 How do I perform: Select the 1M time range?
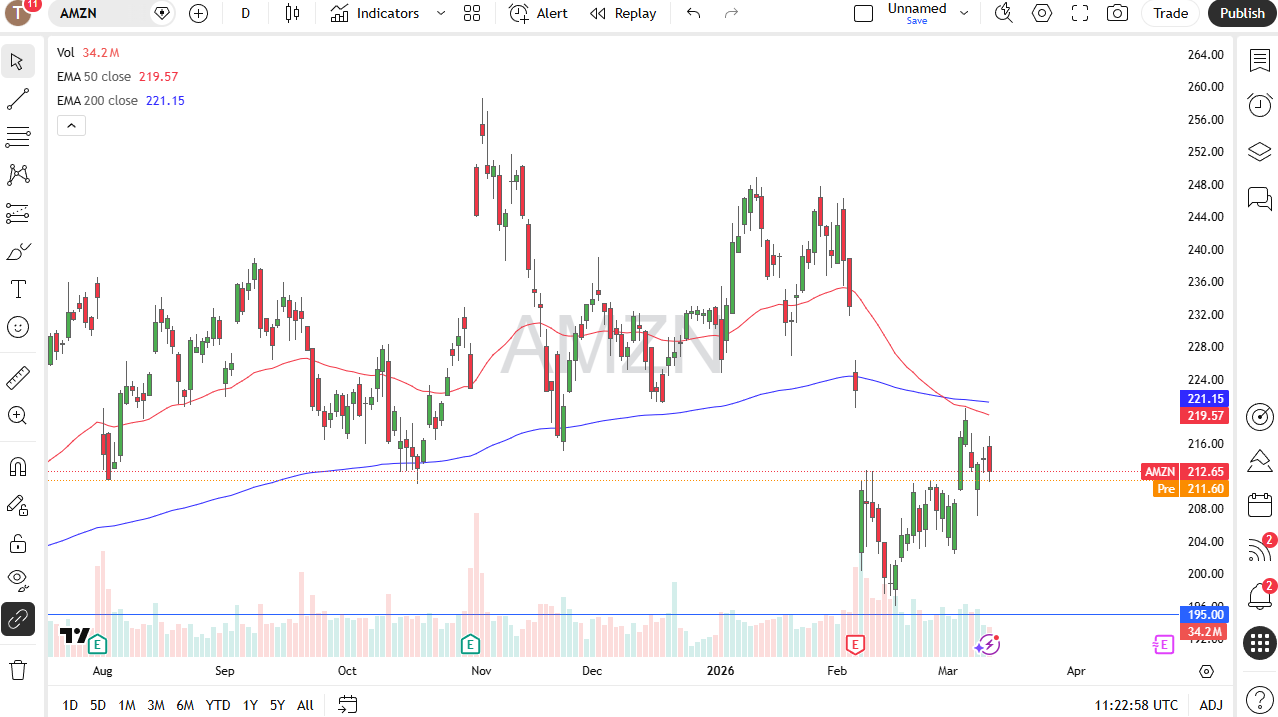(127, 705)
